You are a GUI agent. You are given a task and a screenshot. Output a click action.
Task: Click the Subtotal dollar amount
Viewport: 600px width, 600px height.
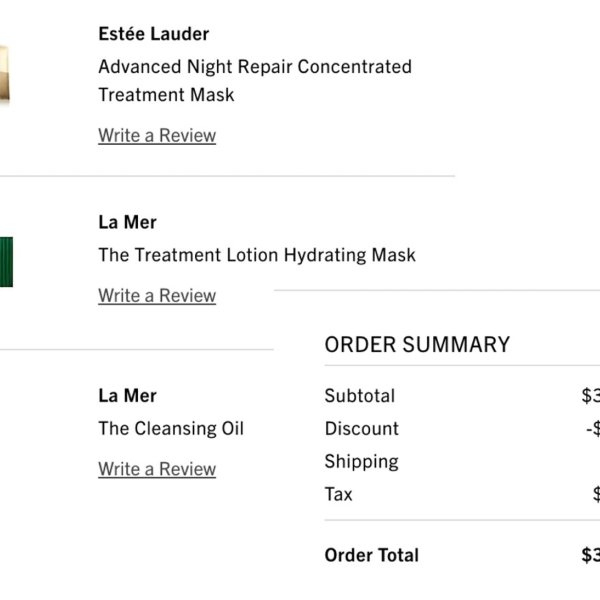coord(590,396)
